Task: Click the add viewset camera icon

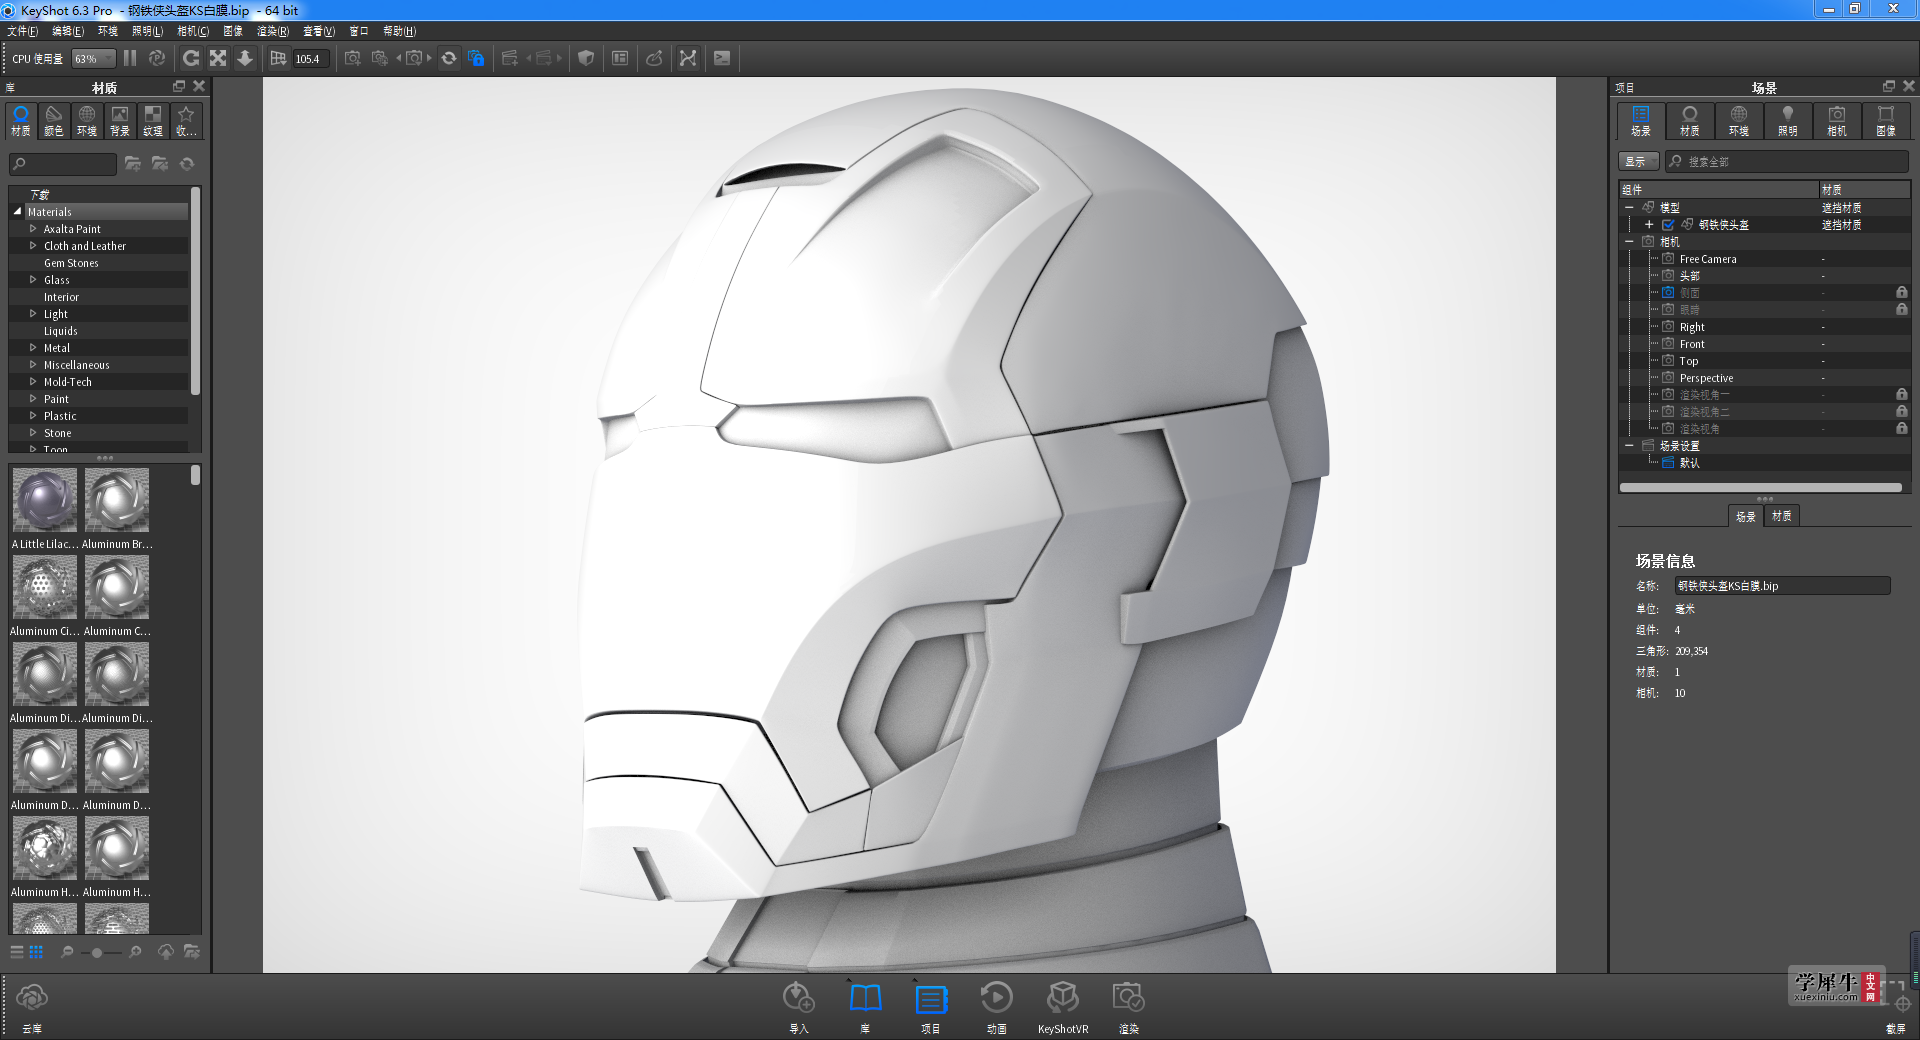Action: coord(380,59)
